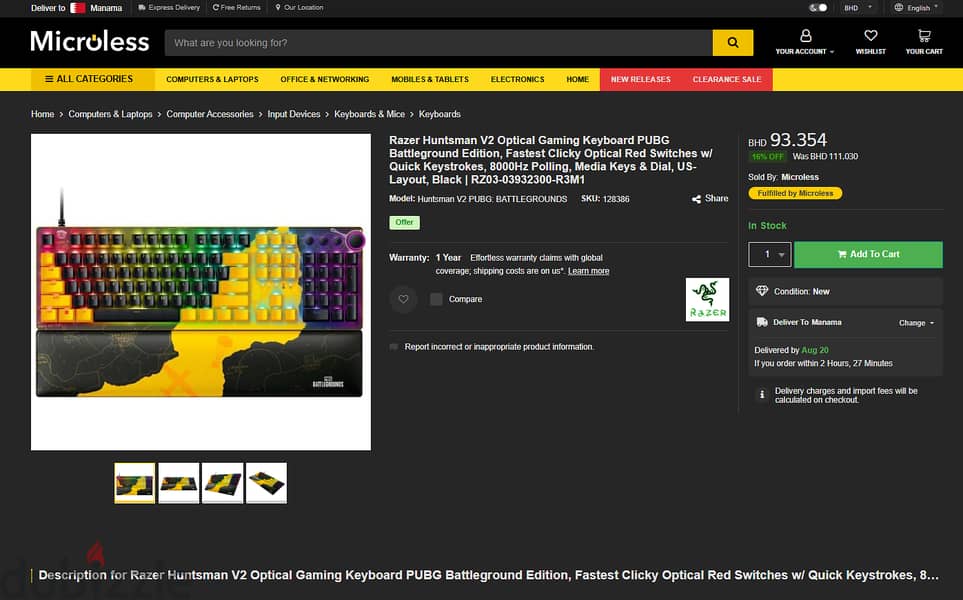
Task: Click the Share icon
Action: (x=696, y=199)
